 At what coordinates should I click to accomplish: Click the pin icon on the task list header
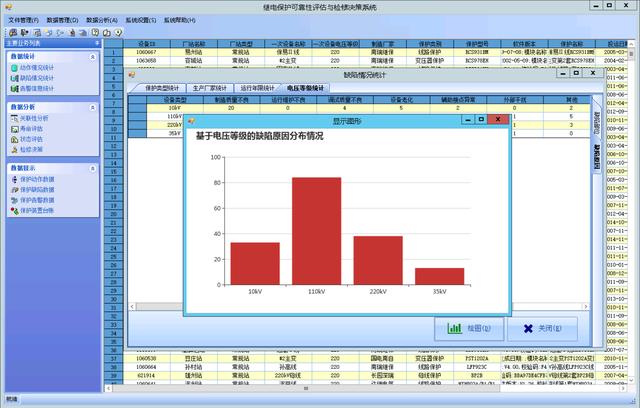pyautogui.click(x=97, y=43)
